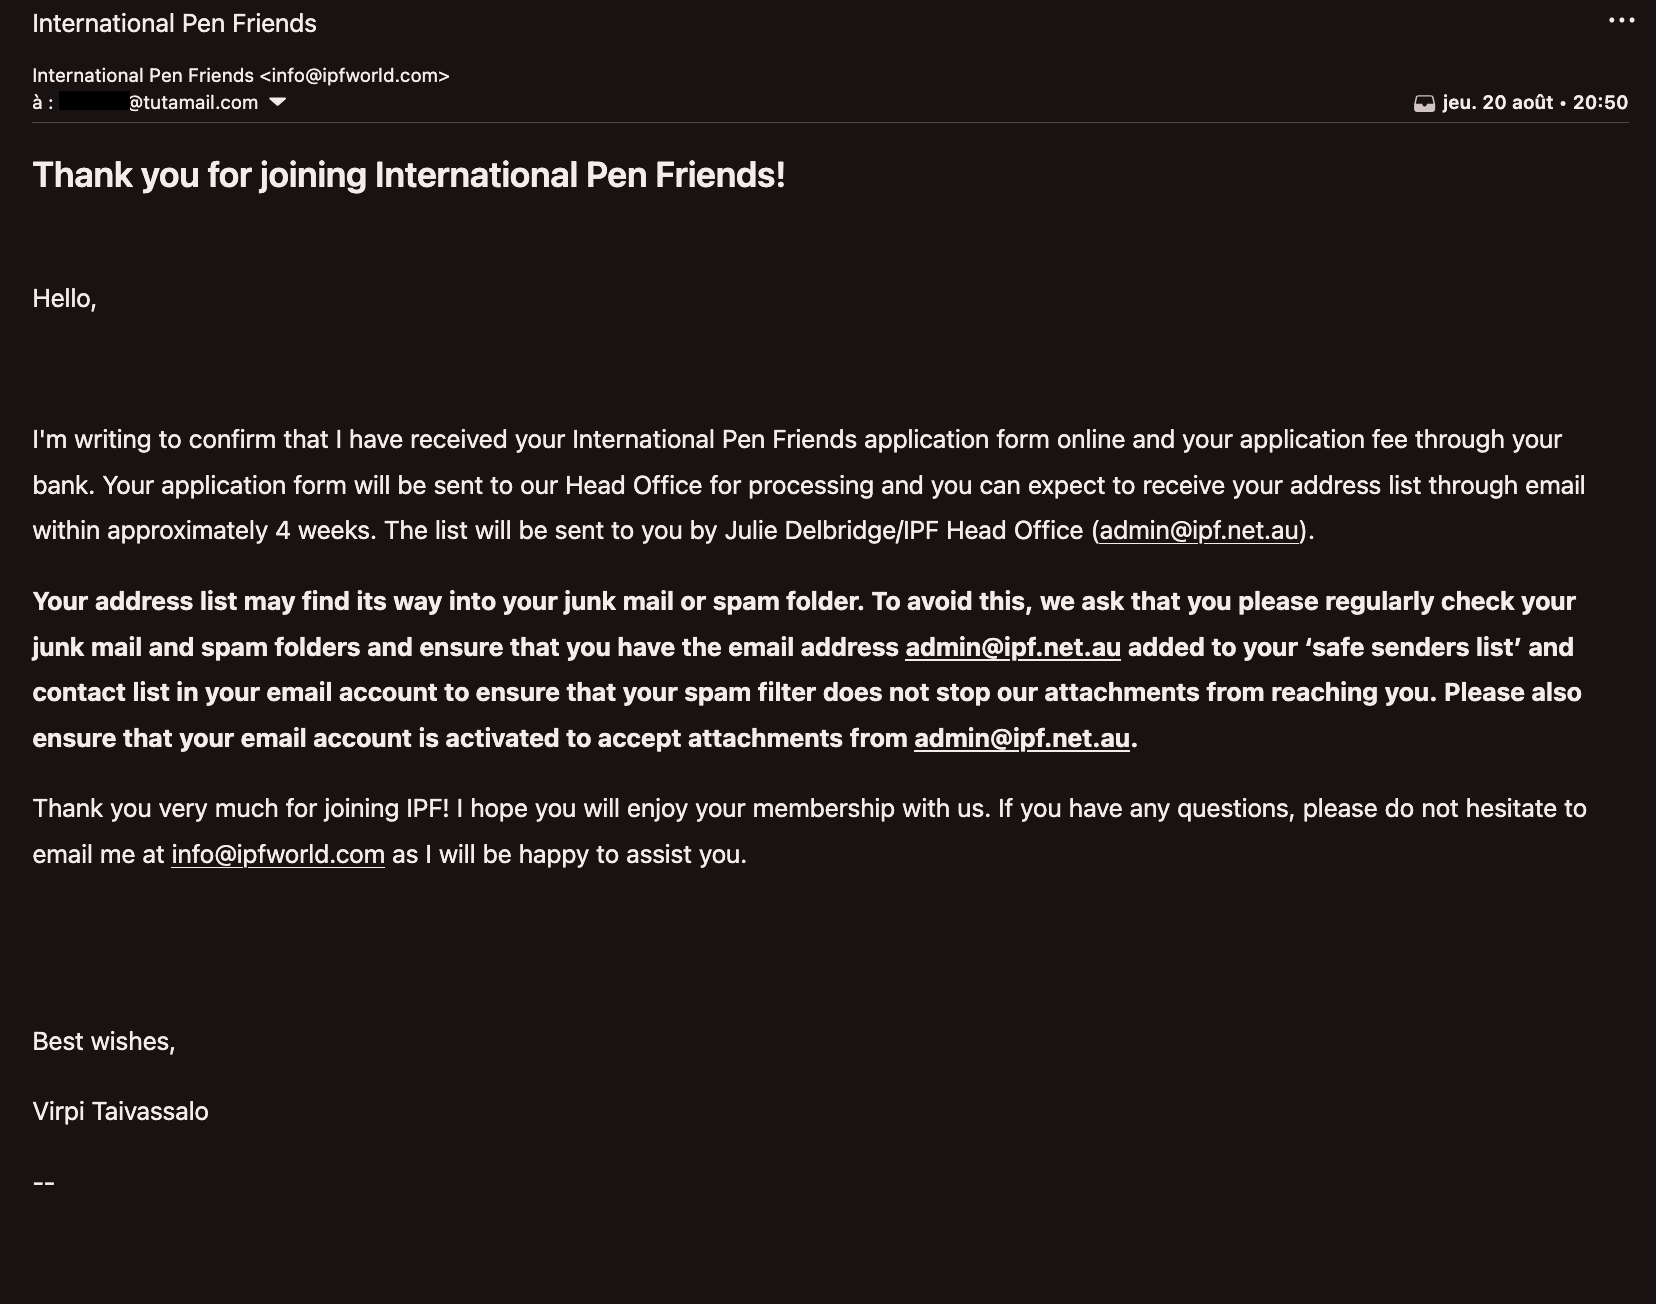
Task: Click the recipient @tutamail.com address
Action: point(158,102)
